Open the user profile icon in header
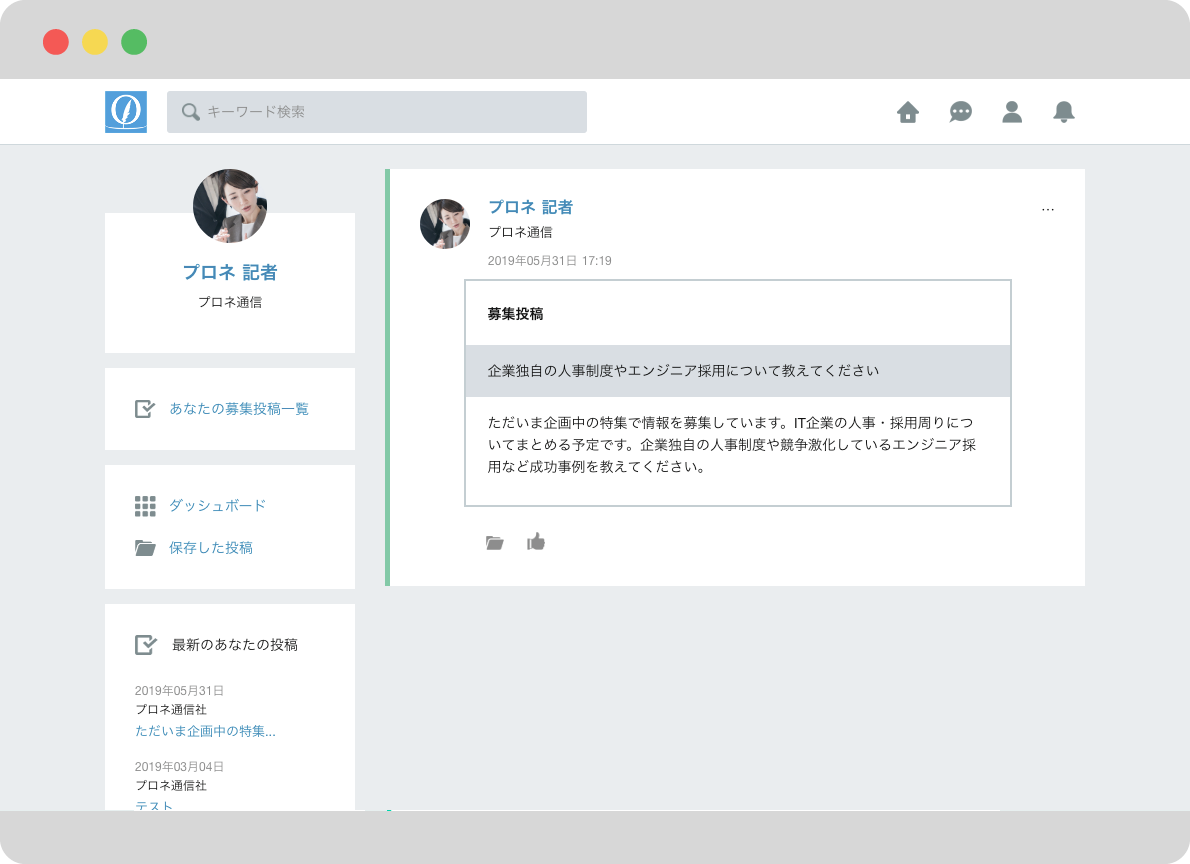This screenshot has width=1190, height=864. pos(1012,112)
